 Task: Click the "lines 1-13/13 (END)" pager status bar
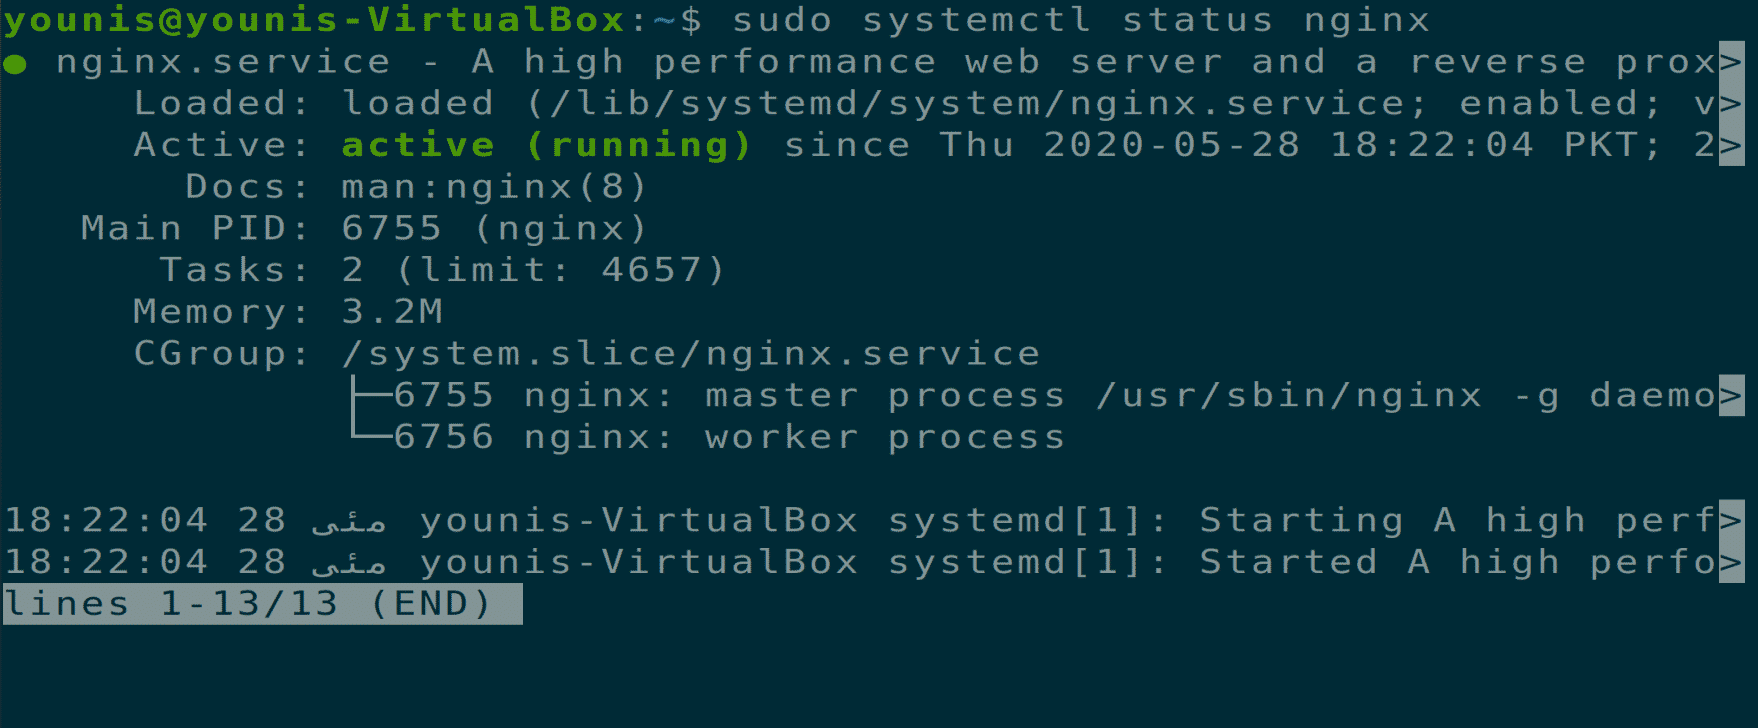(x=262, y=604)
